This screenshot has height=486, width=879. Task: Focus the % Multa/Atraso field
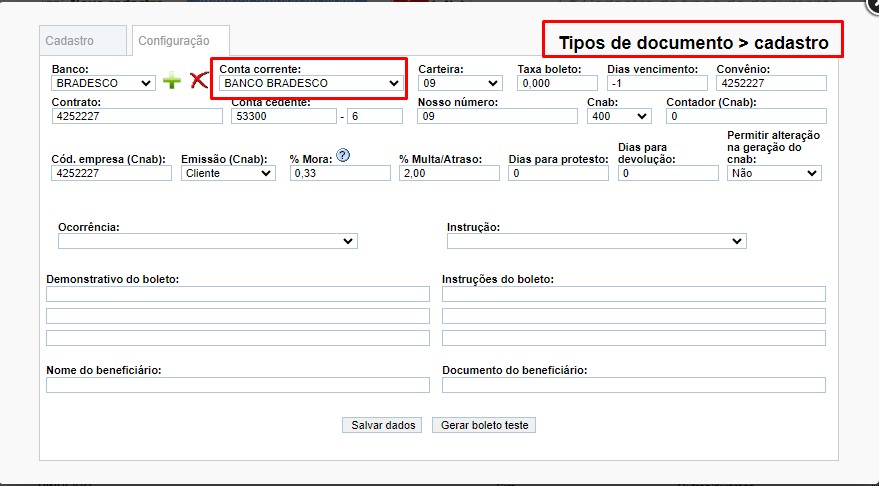coord(450,173)
